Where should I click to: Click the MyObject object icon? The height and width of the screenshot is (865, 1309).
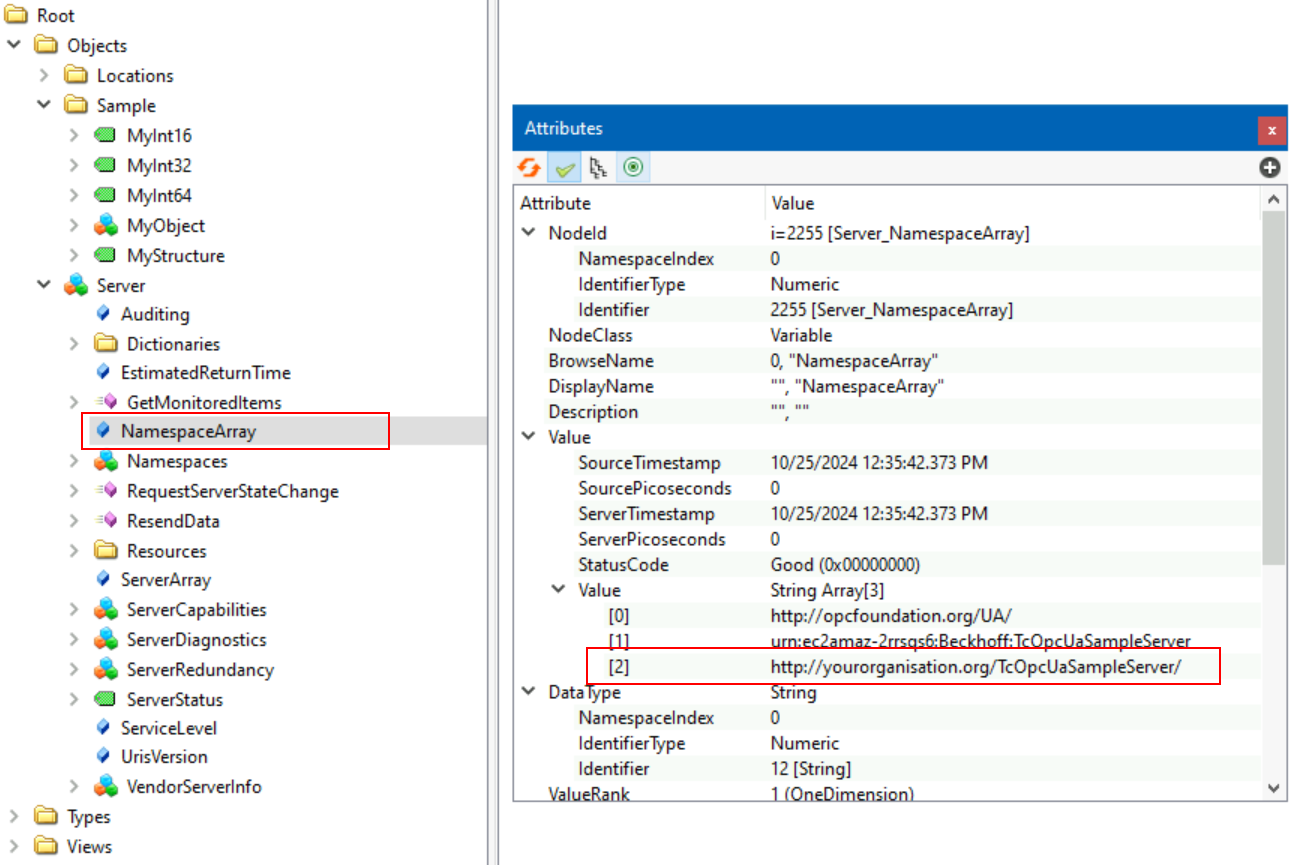pos(105,225)
